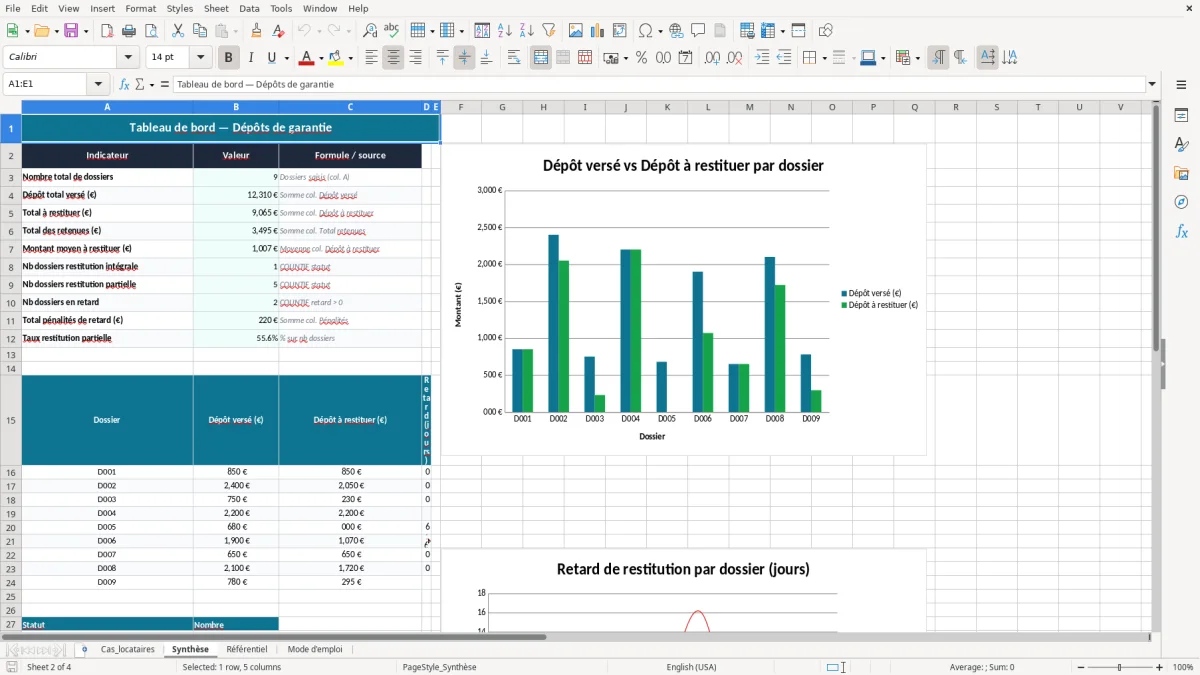Image resolution: width=1200 pixels, height=675 pixels.
Task: Open the Font Color dropdown arrow
Action: click(321, 58)
